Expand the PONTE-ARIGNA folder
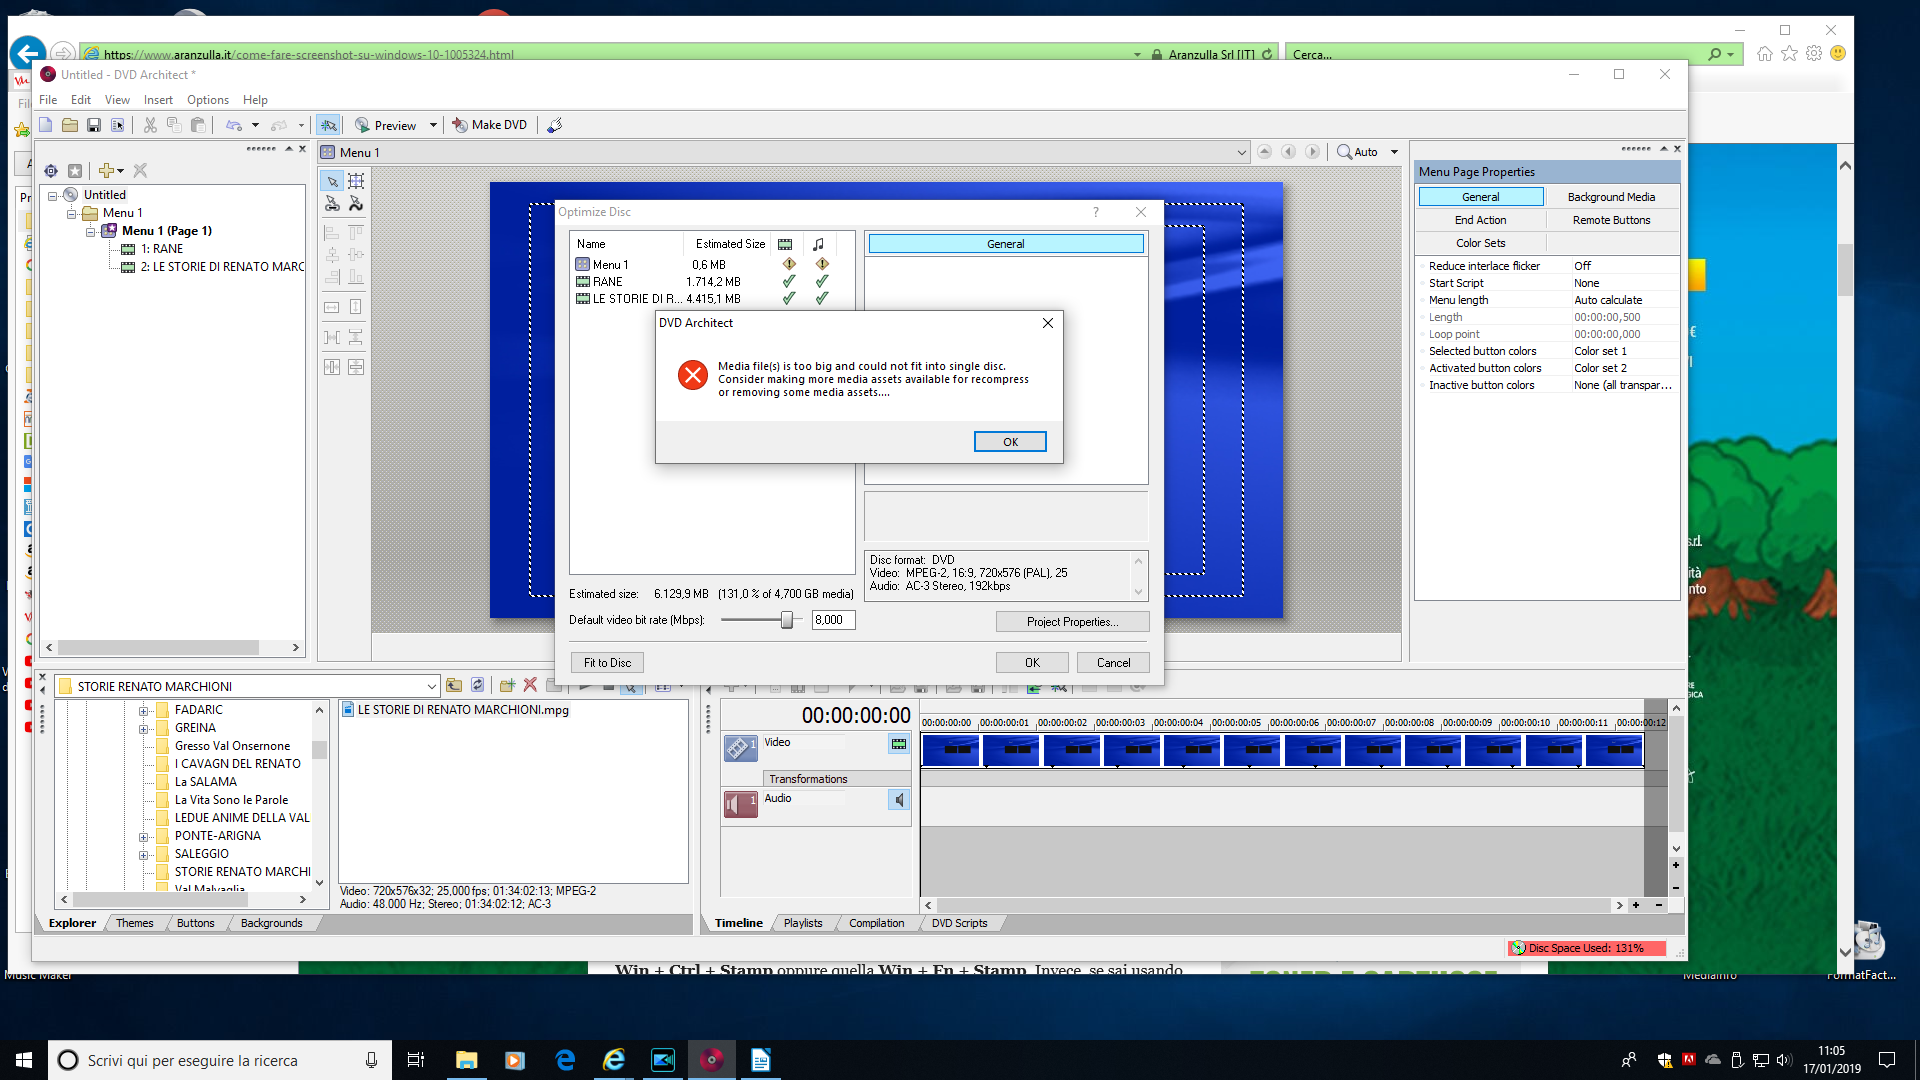The height and width of the screenshot is (1080, 1920). tap(143, 837)
